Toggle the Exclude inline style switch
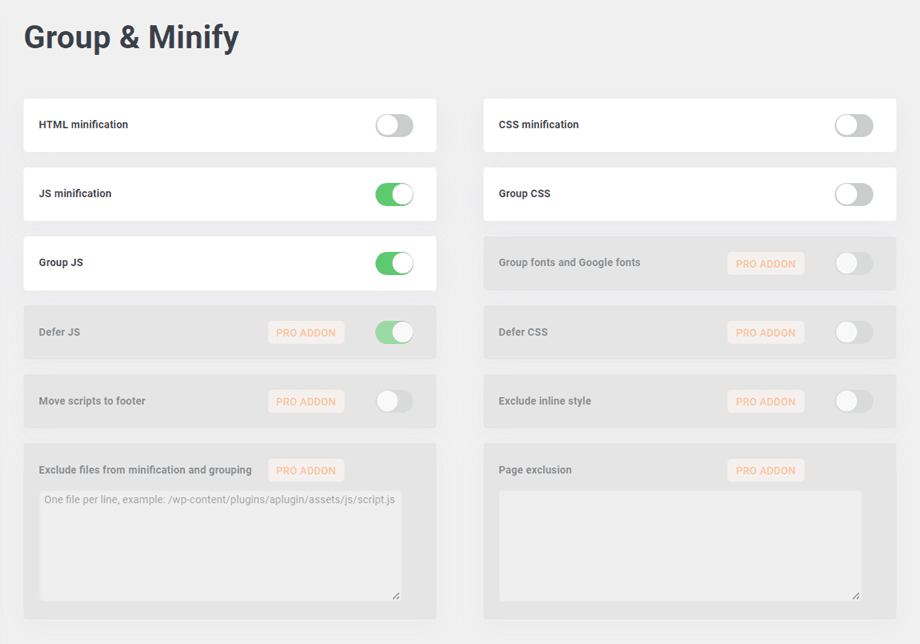This screenshot has height=644, width=920. (853, 401)
